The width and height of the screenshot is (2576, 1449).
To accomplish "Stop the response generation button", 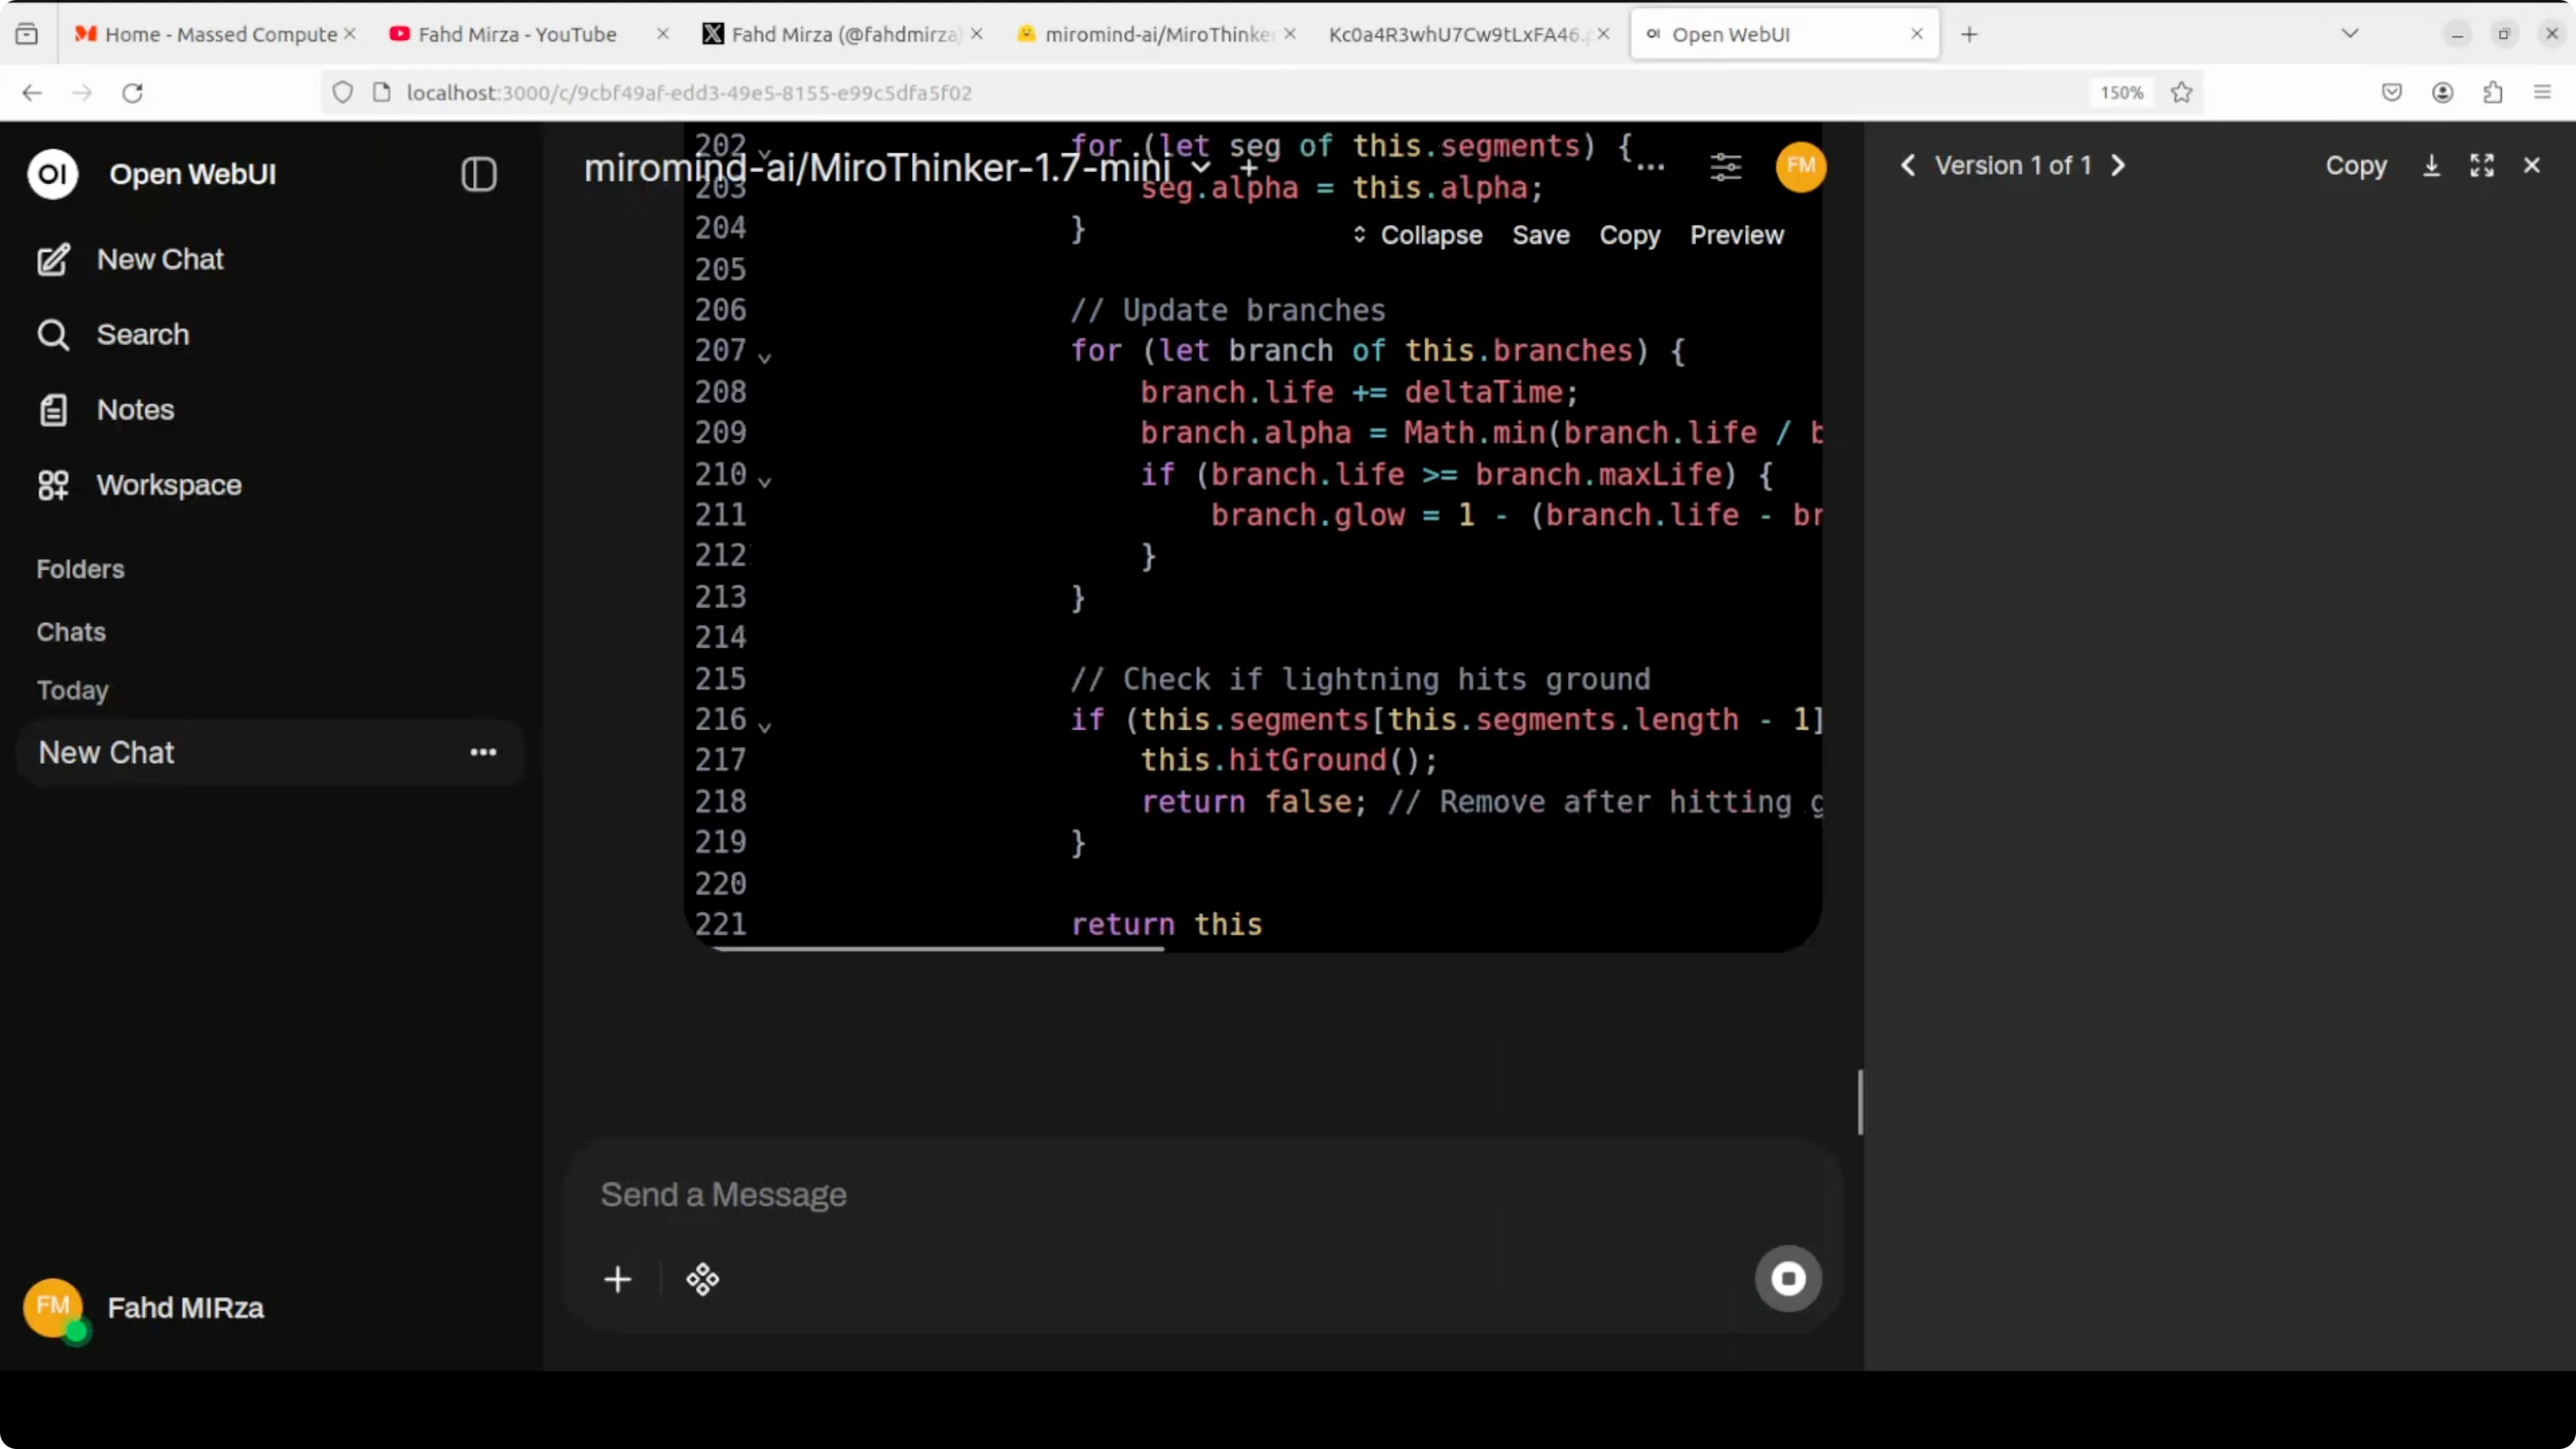I will point(1789,1279).
